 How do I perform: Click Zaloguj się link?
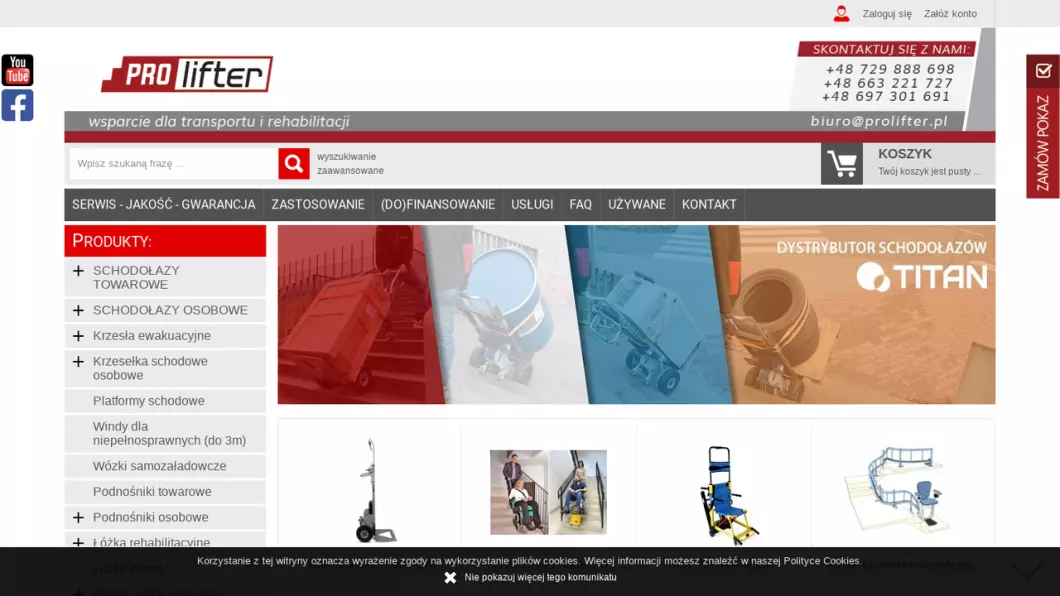(887, 14)
